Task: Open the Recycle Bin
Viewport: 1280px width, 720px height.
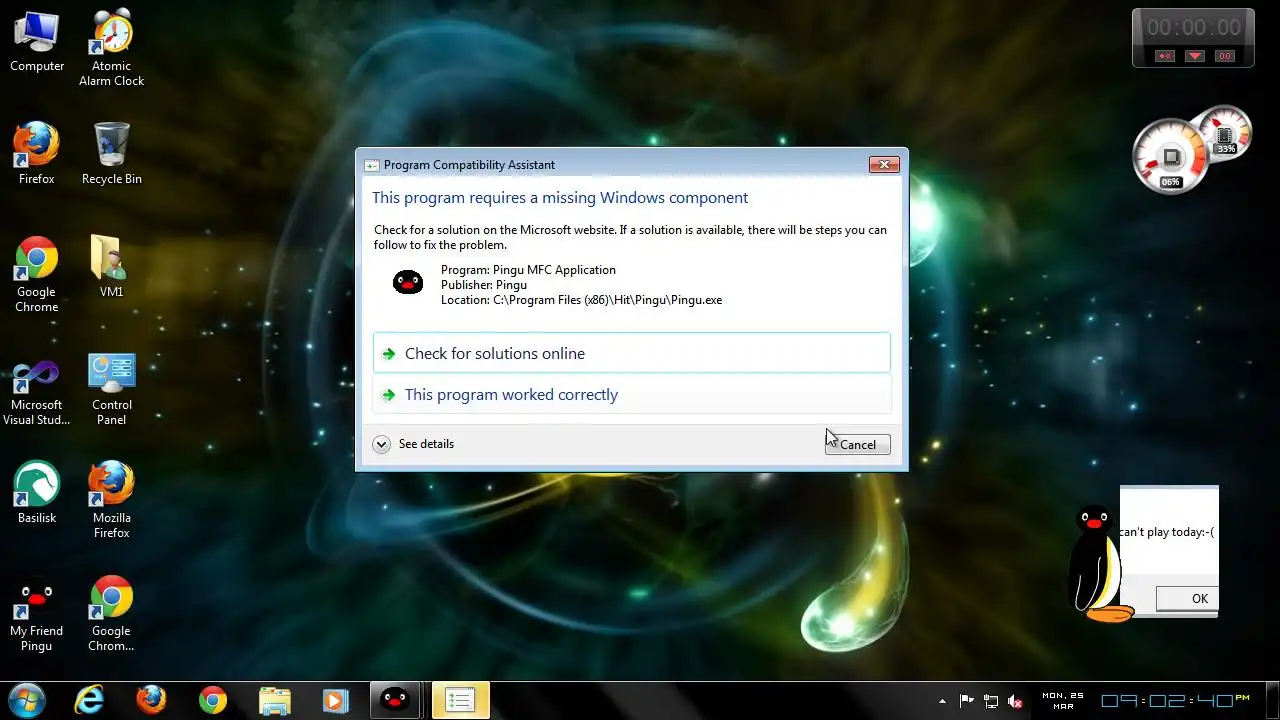Action: [x=112, y=153]
